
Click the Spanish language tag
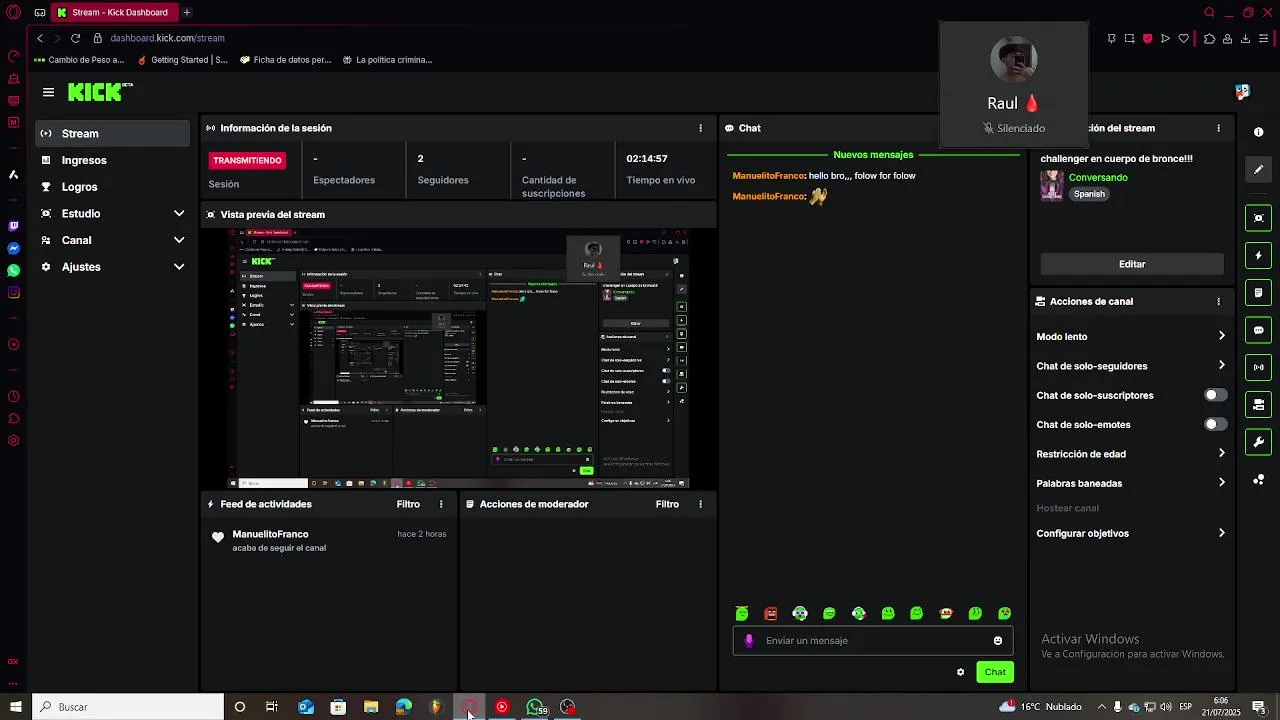pyautogui.click(x=1089, y=194)
